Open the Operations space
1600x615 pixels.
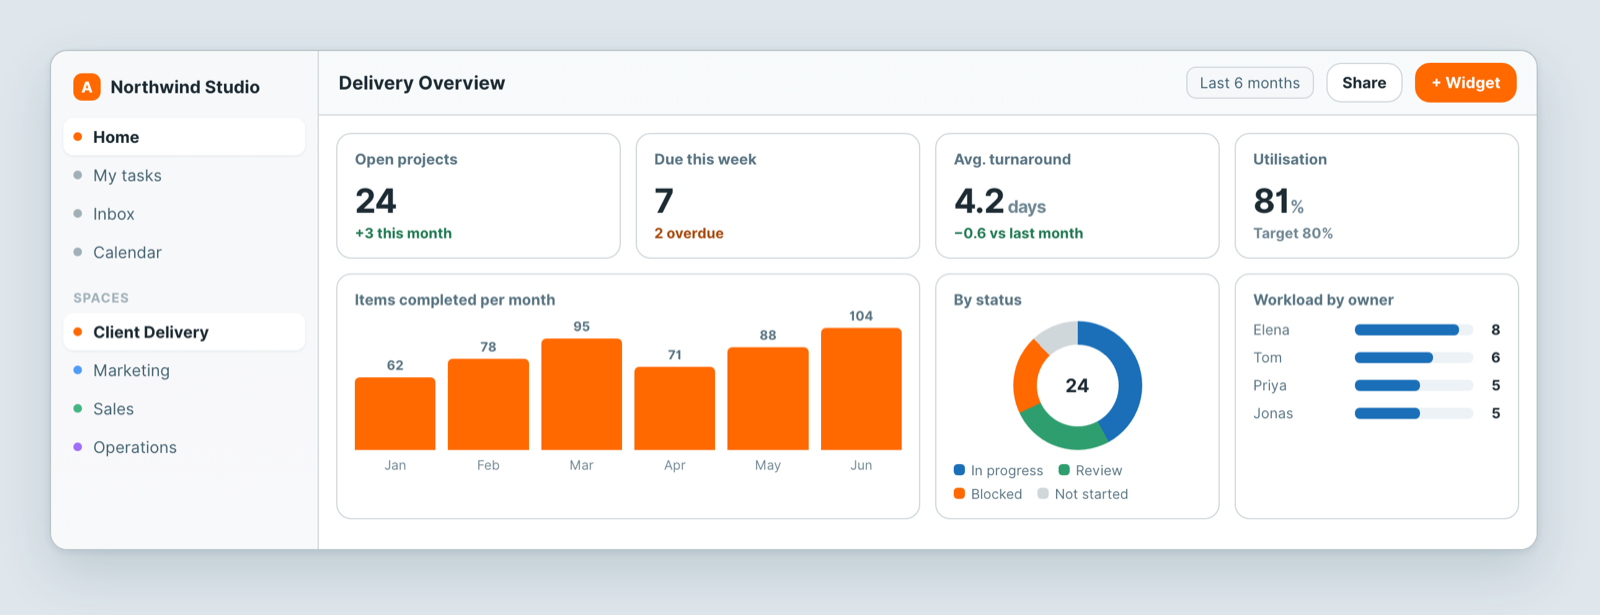click(x=184, y=447)
